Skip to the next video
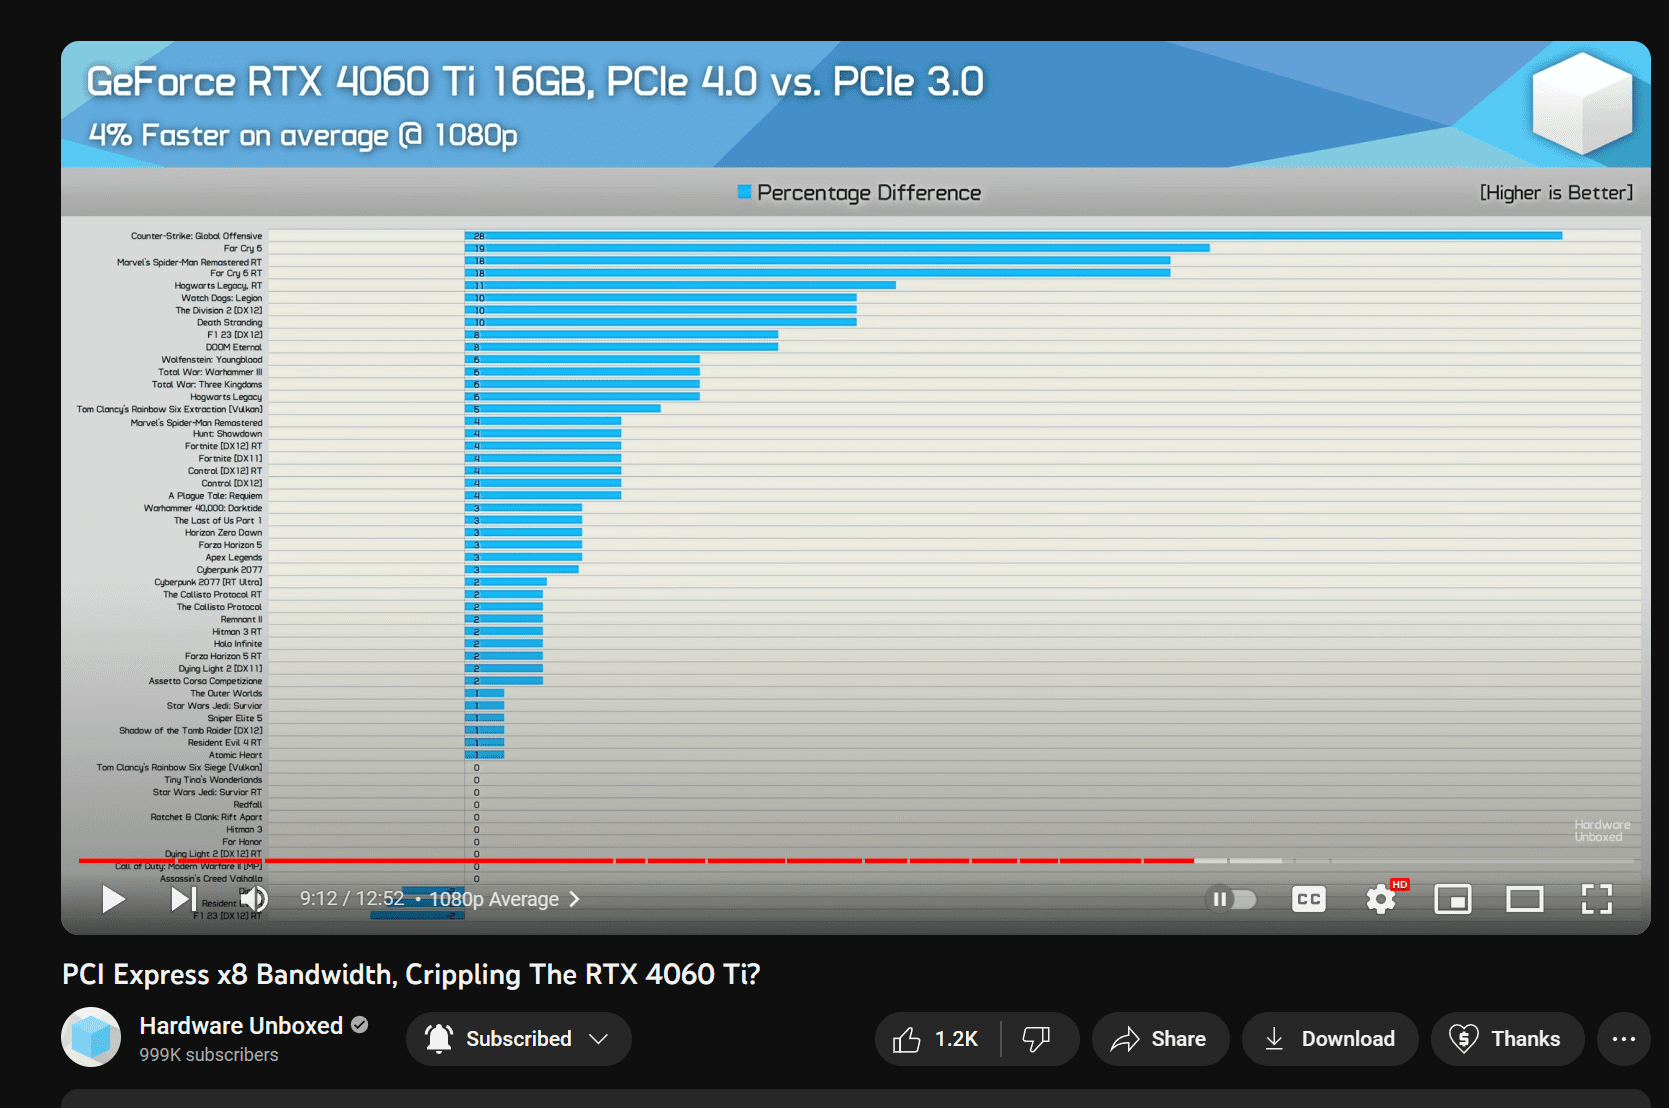 (x=182, y=899)
